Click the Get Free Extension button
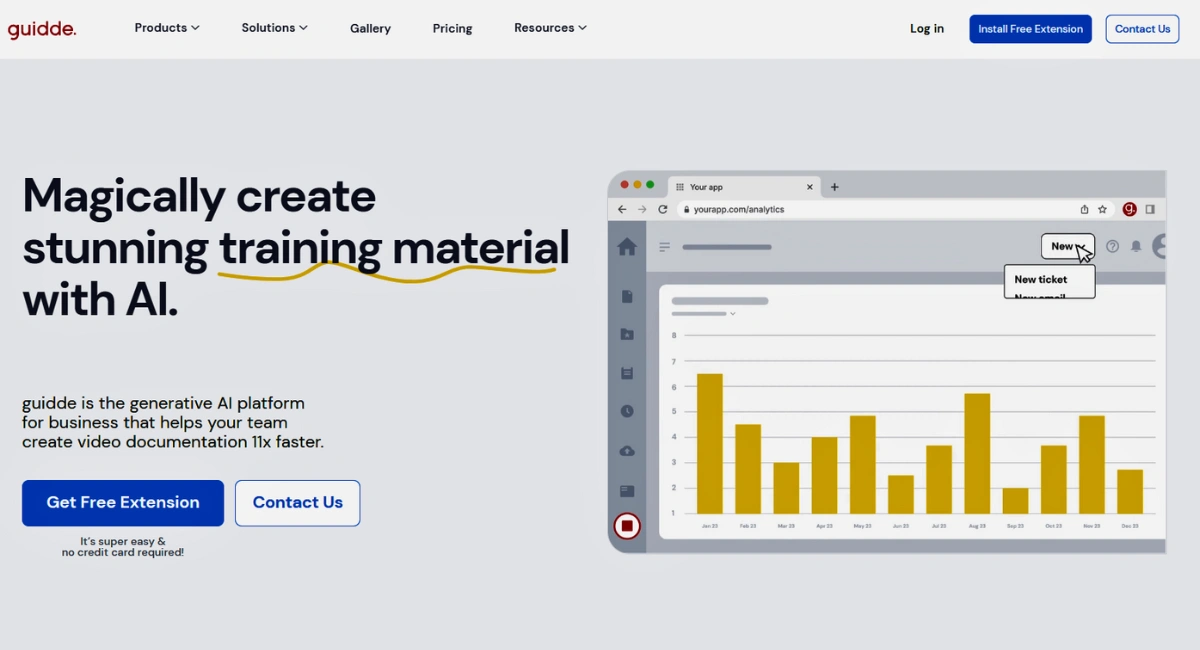 123,503
